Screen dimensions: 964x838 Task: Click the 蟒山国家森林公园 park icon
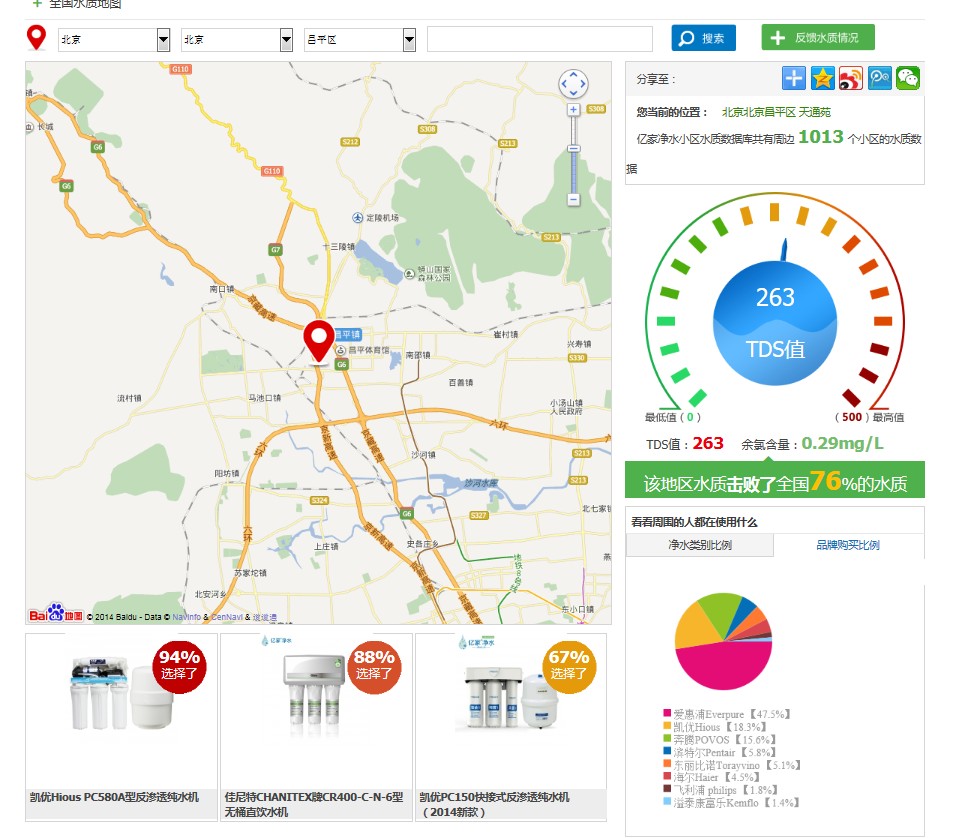[x=409, y=274]
